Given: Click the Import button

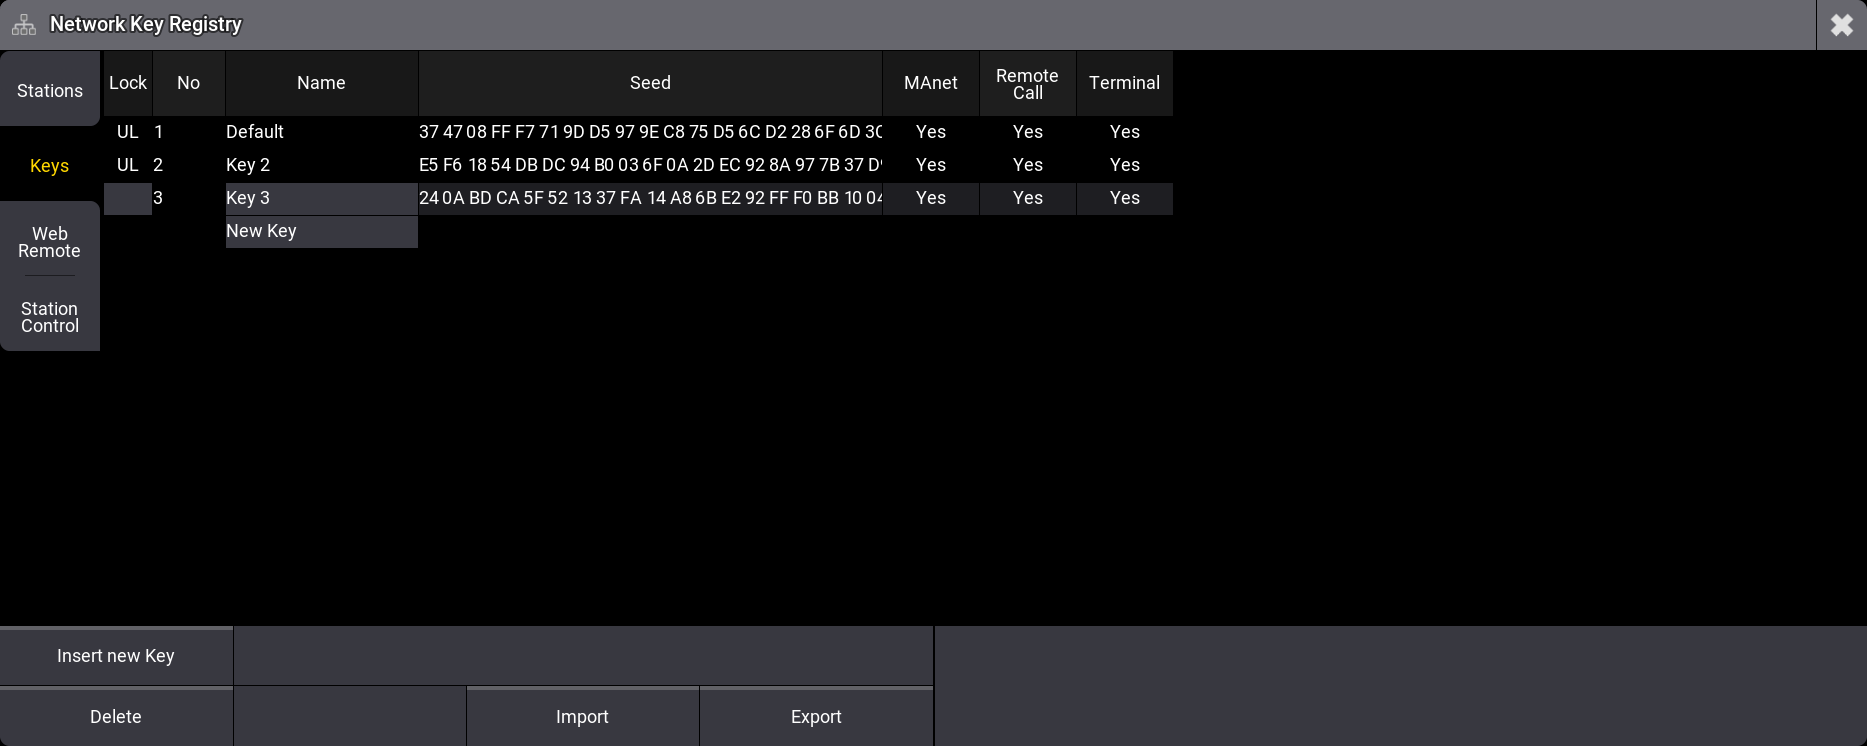Looking at the screenshot, I should pyautogui.click(x=582, y=717).
